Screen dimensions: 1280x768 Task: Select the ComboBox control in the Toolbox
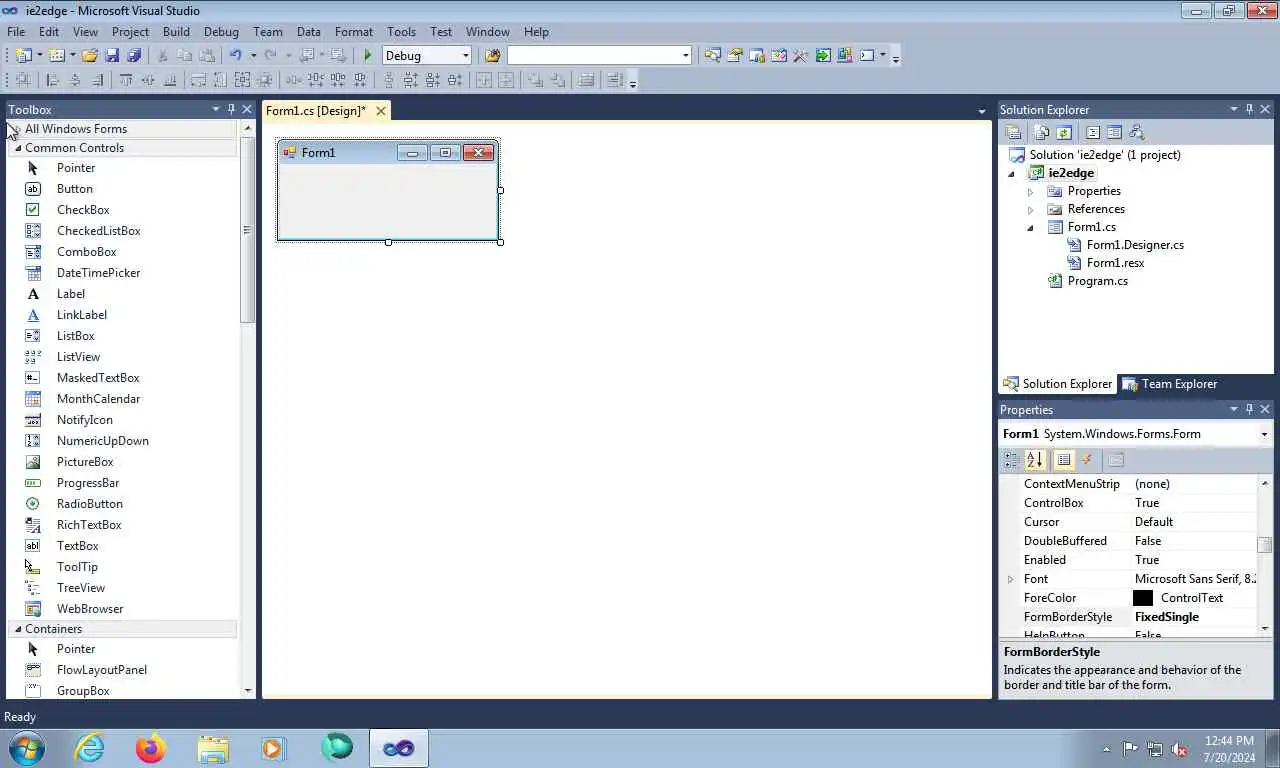pos(86,252)
